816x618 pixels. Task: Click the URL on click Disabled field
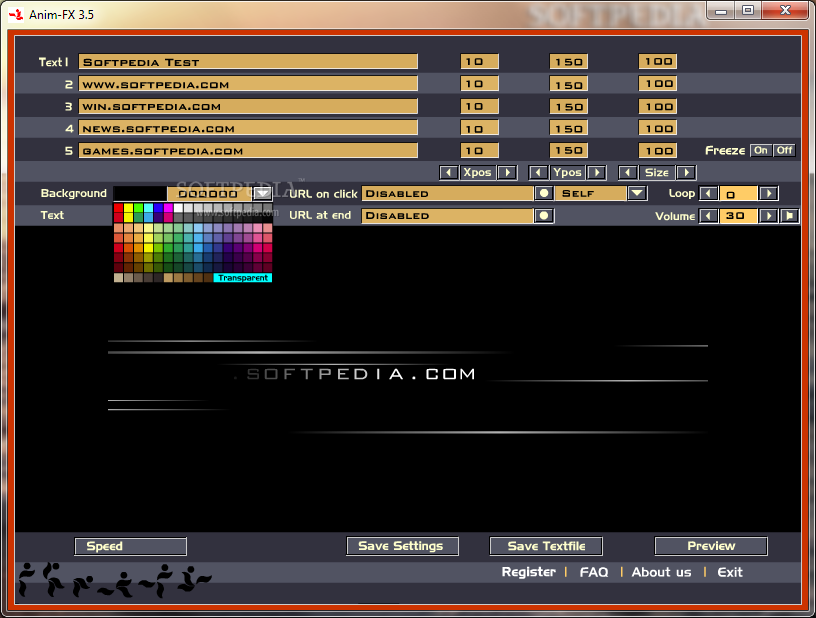(448, 194)
